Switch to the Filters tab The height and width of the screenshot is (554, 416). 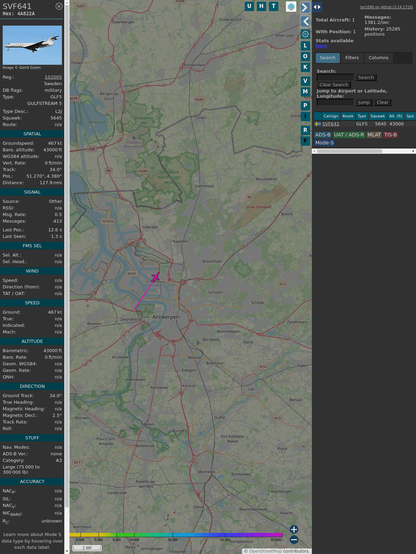tap(352, 58)
